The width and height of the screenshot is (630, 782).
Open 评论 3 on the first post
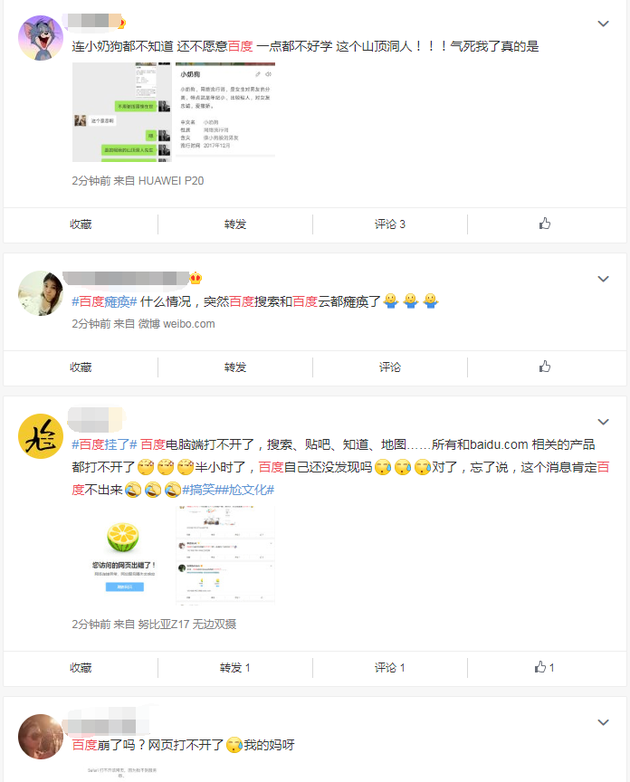390,224
